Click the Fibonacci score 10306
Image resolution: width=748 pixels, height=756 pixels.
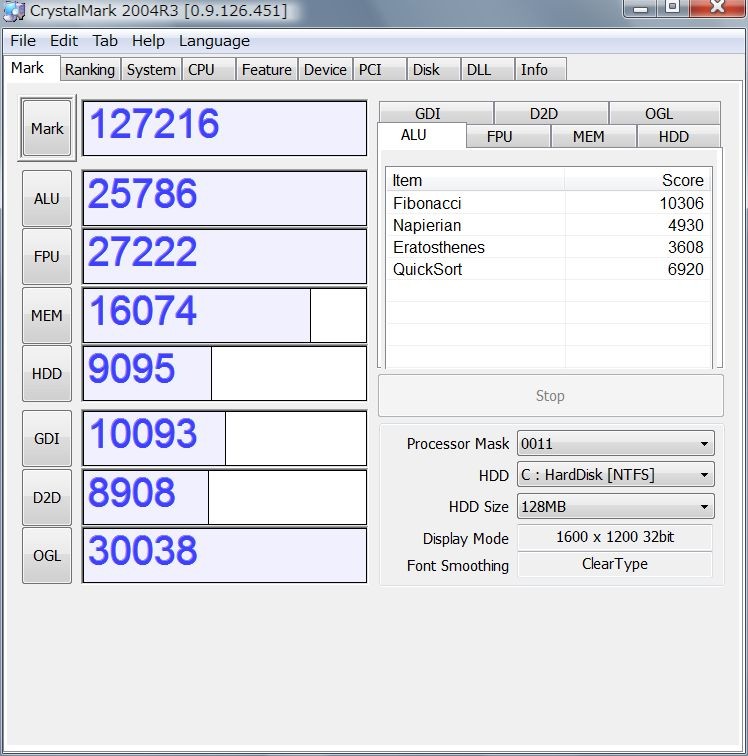(681, 203)
